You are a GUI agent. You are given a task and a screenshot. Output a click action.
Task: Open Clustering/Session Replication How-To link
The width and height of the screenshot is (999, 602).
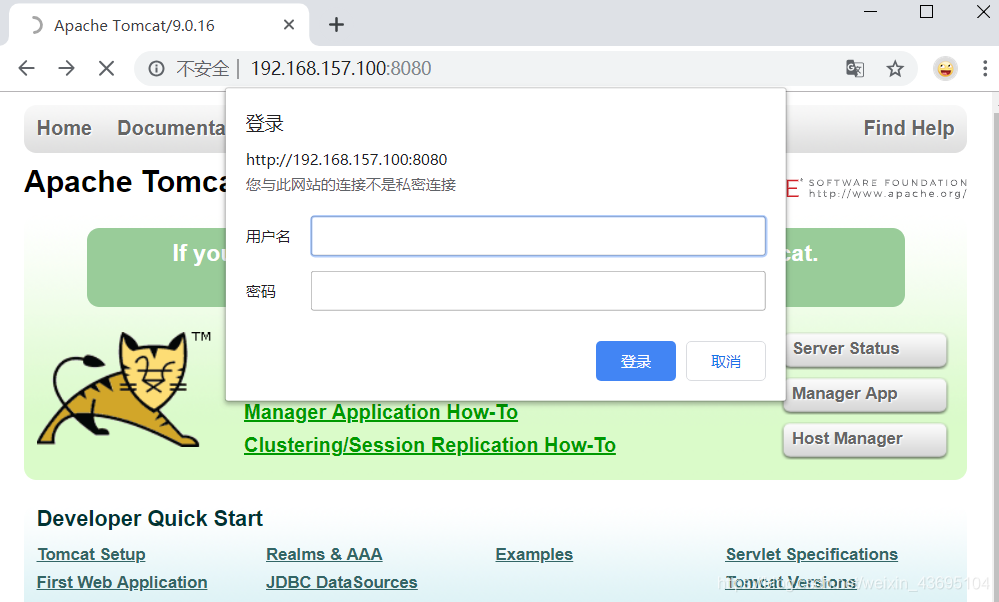pos(430,445)
